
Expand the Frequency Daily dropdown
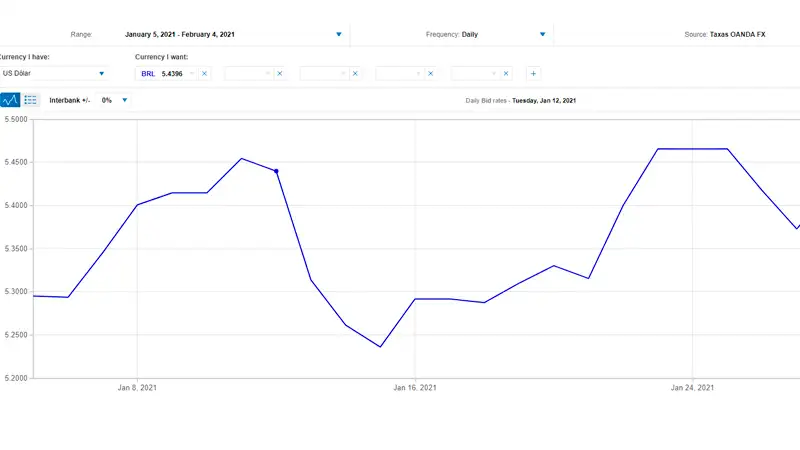(543, 34)
